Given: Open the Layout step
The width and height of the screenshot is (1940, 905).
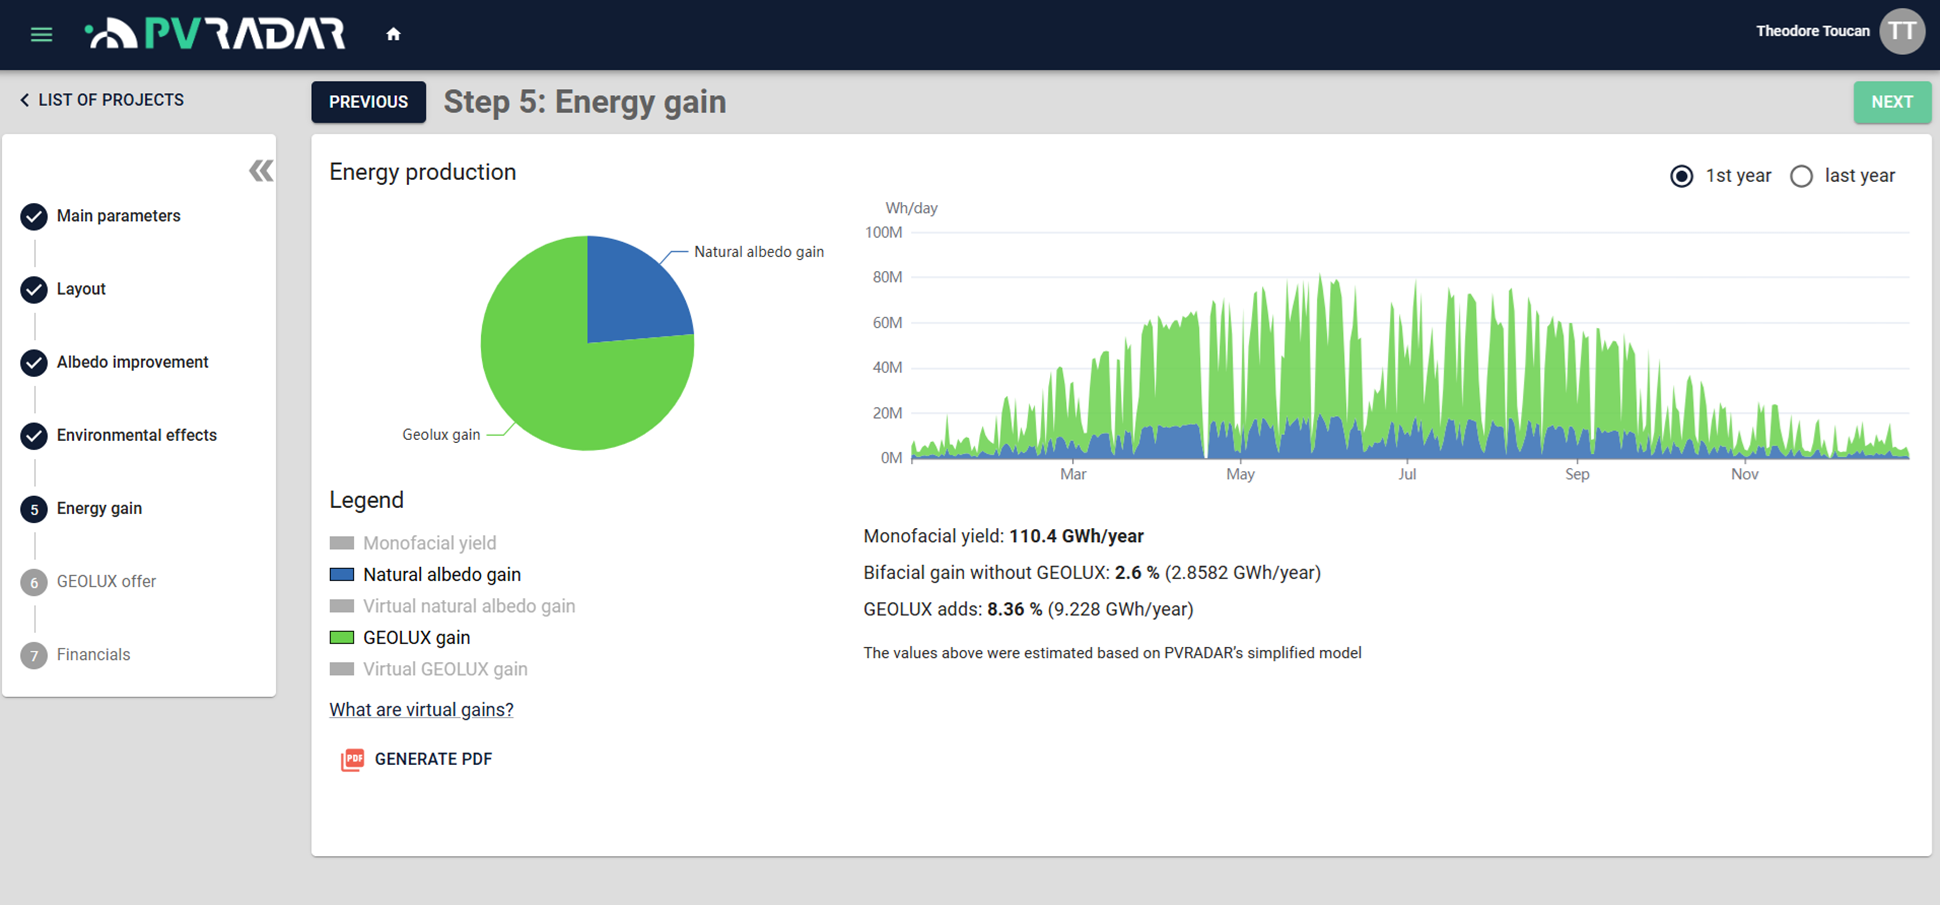Looking at the screenshot, I should 81,289.
